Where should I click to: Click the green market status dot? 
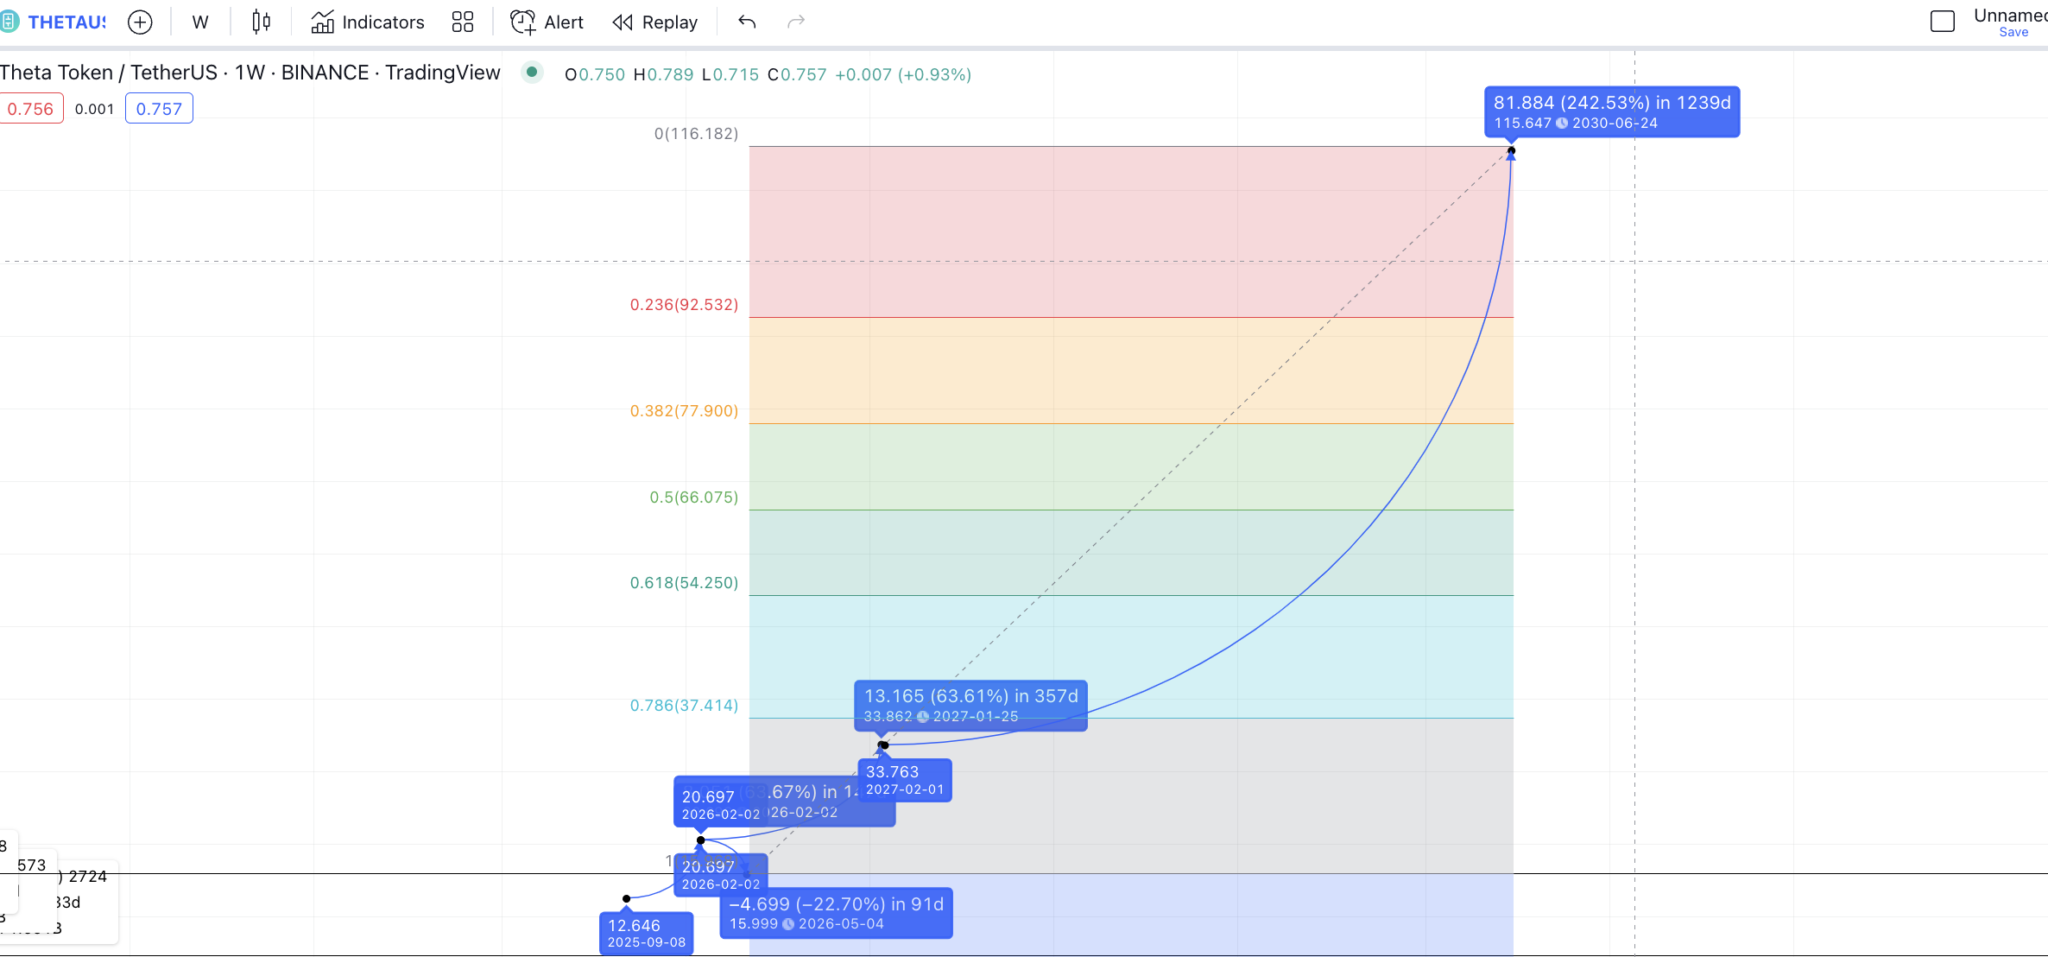[532, 72]
